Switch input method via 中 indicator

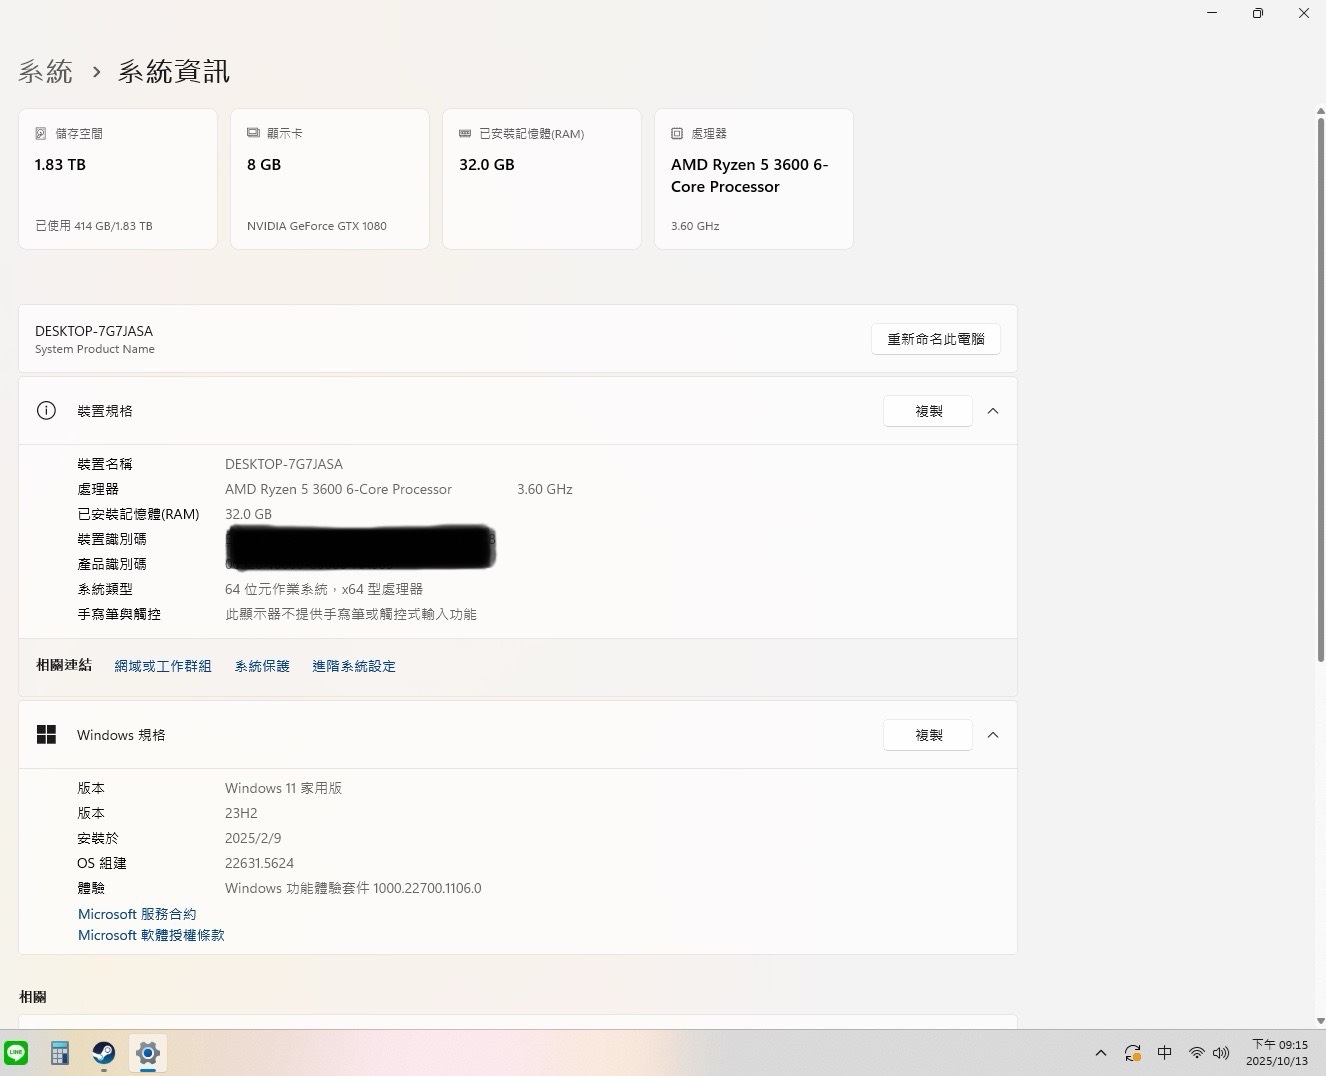click(1165, 1053)
